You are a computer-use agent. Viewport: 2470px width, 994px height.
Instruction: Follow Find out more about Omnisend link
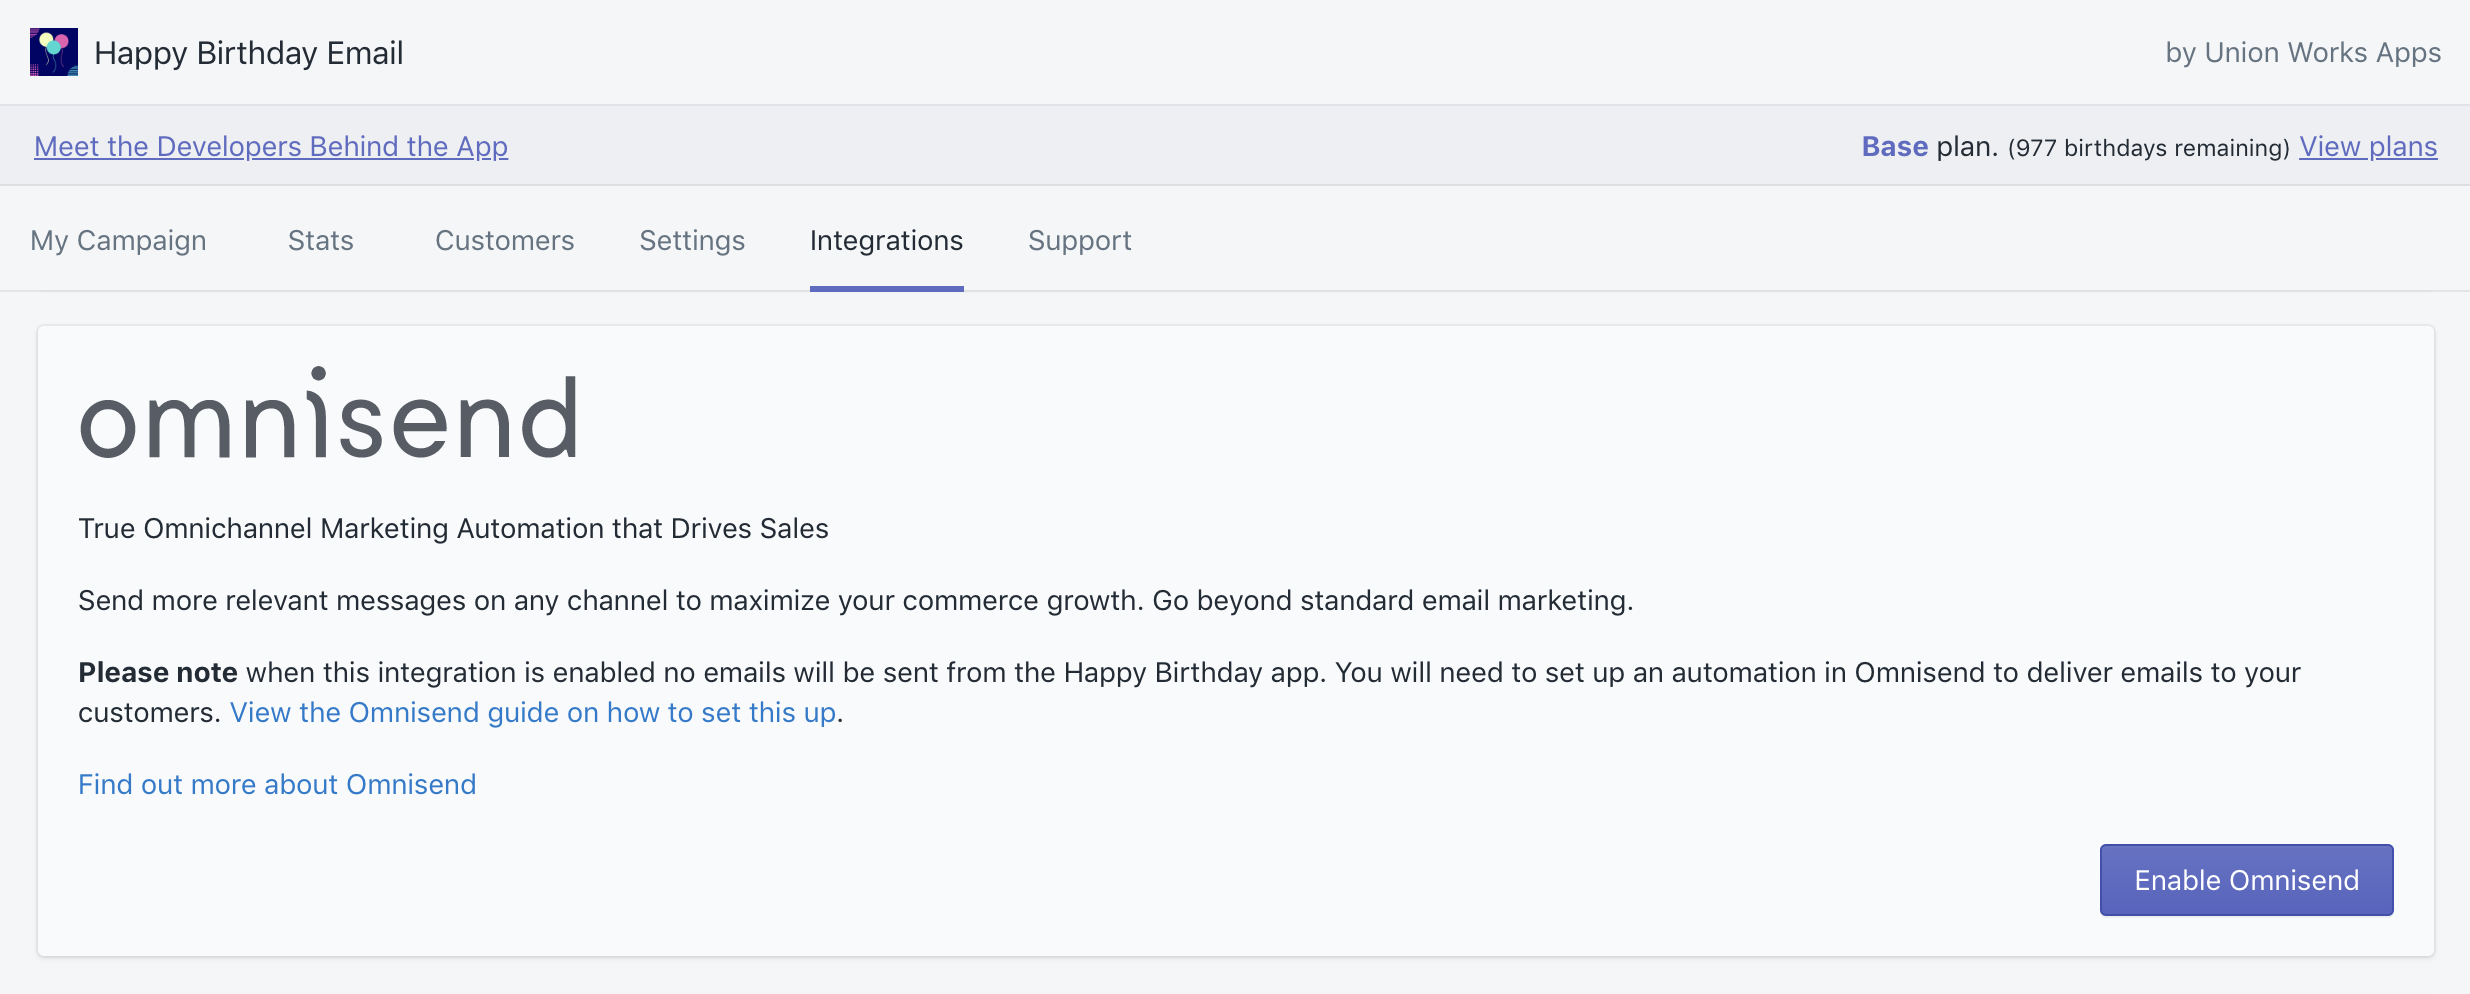coord(277,785)
